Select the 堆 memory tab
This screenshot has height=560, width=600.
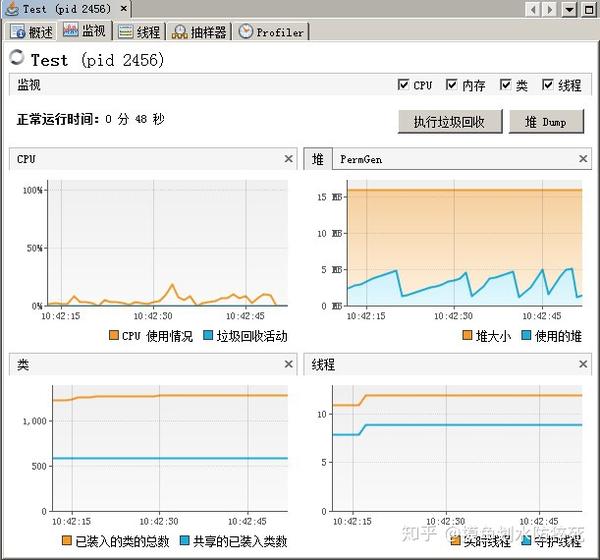318,159
